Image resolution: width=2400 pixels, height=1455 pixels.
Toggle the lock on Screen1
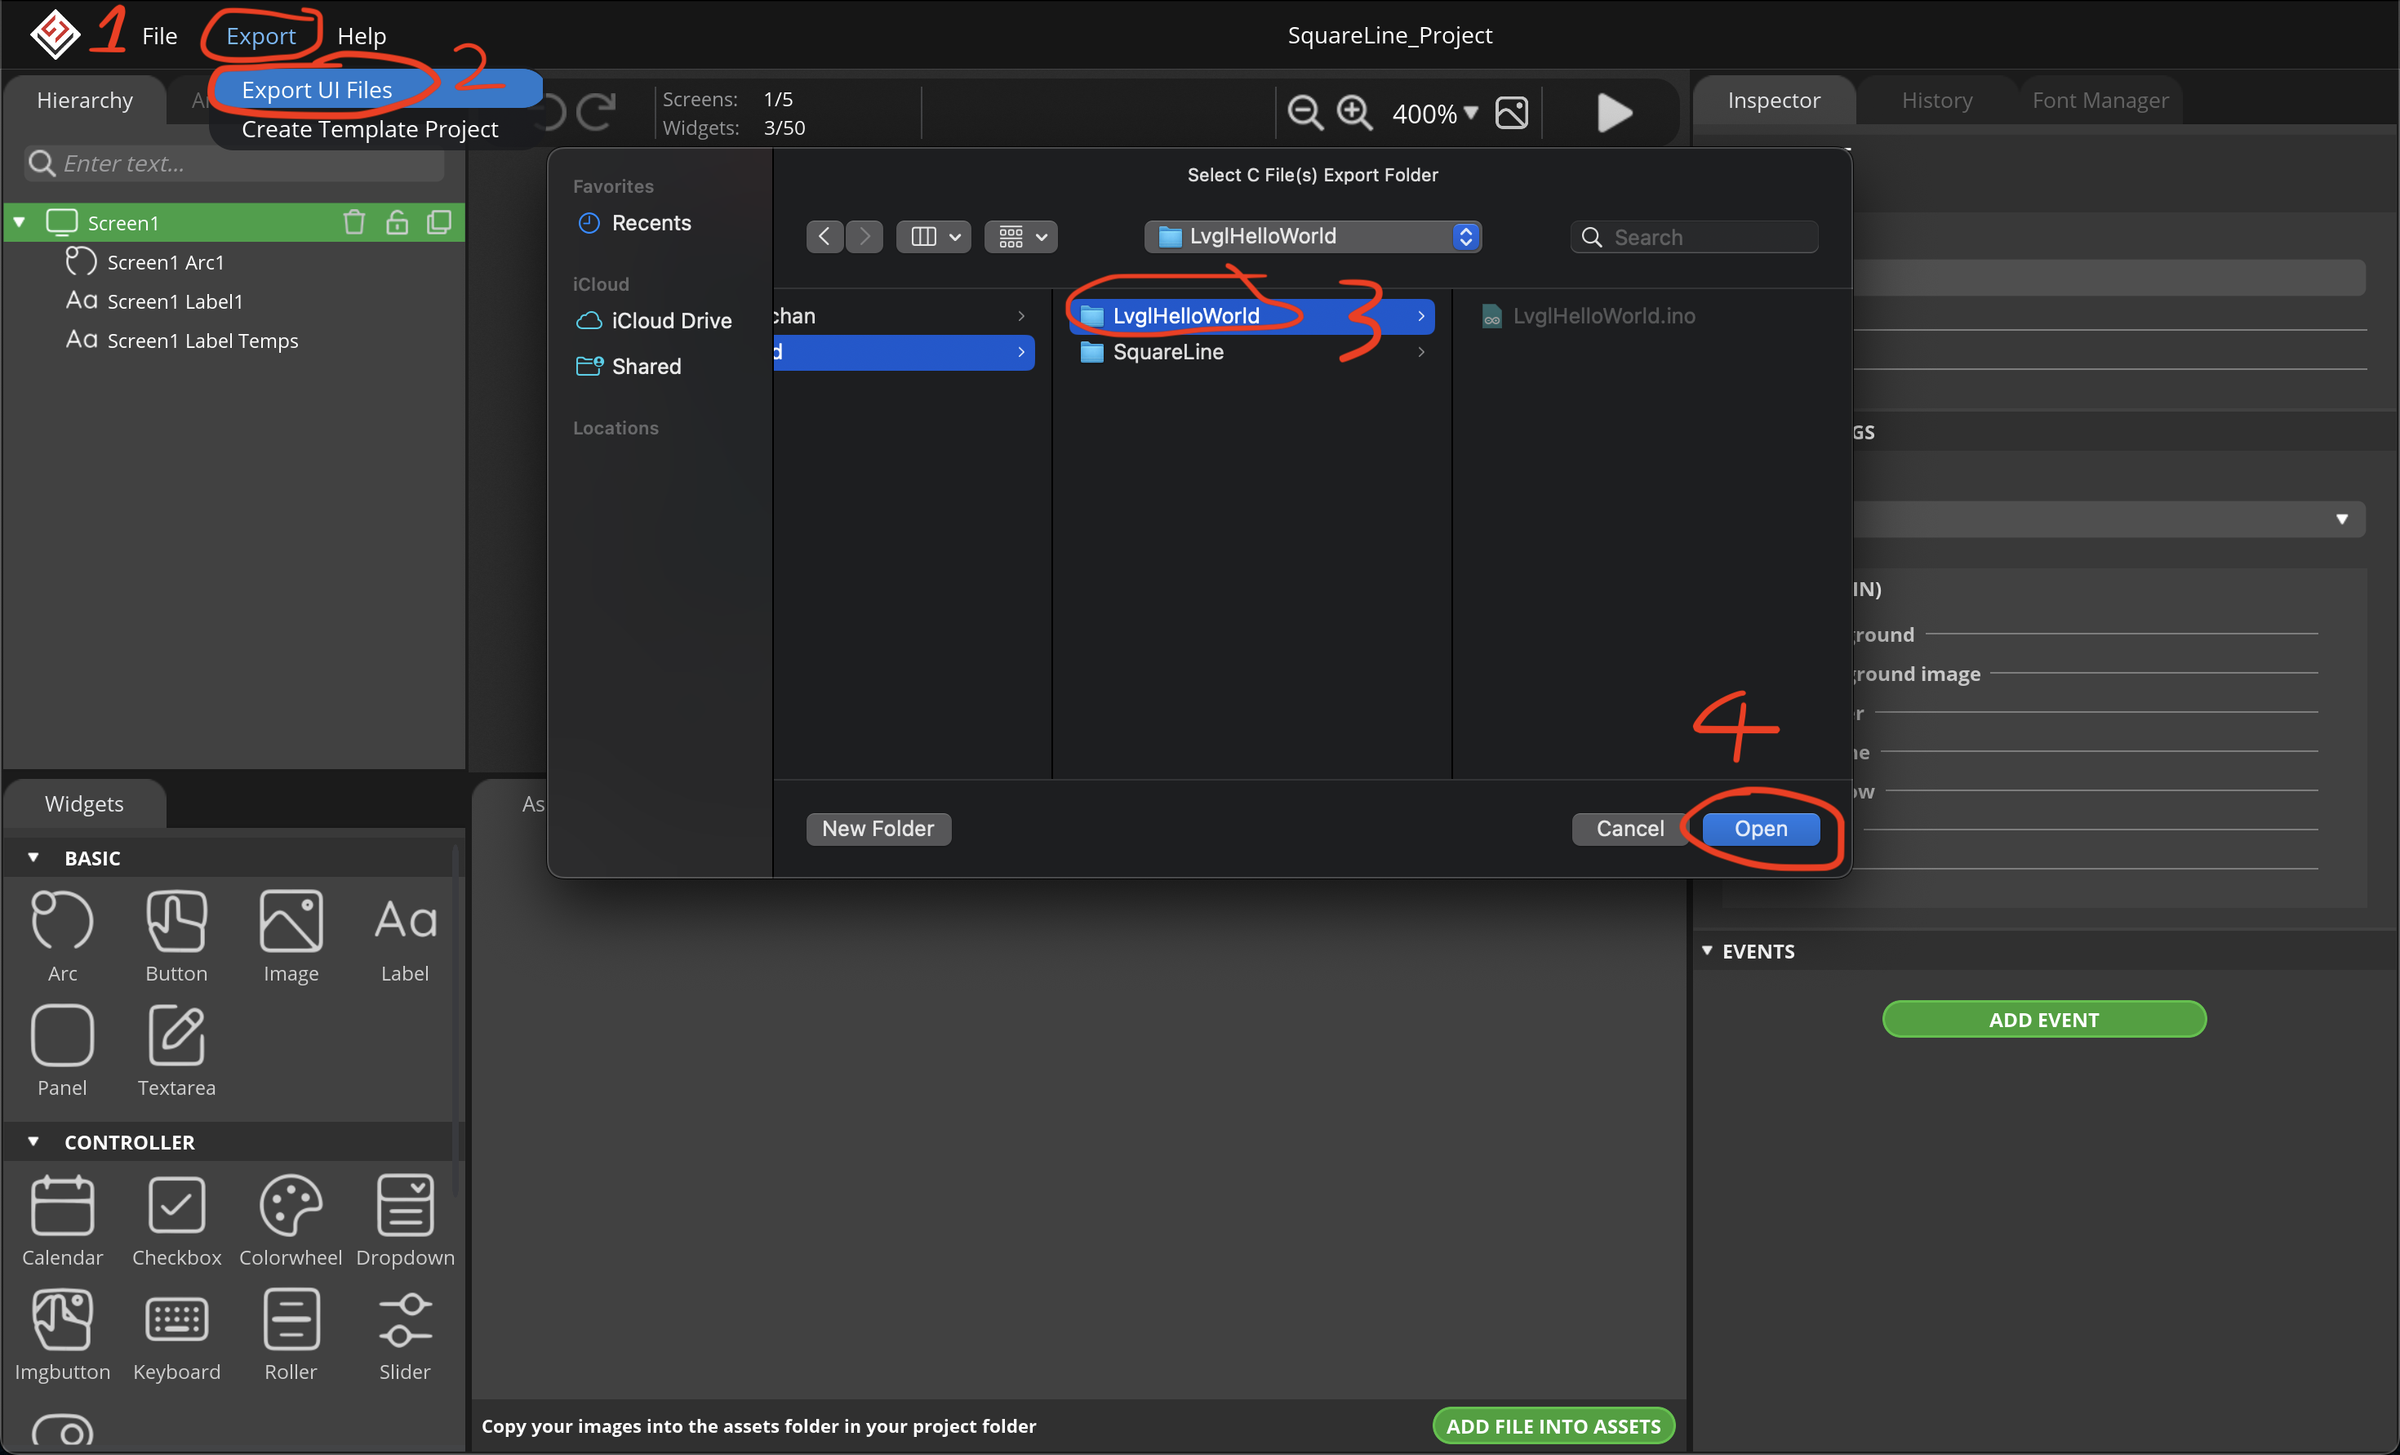pos(397,222)
